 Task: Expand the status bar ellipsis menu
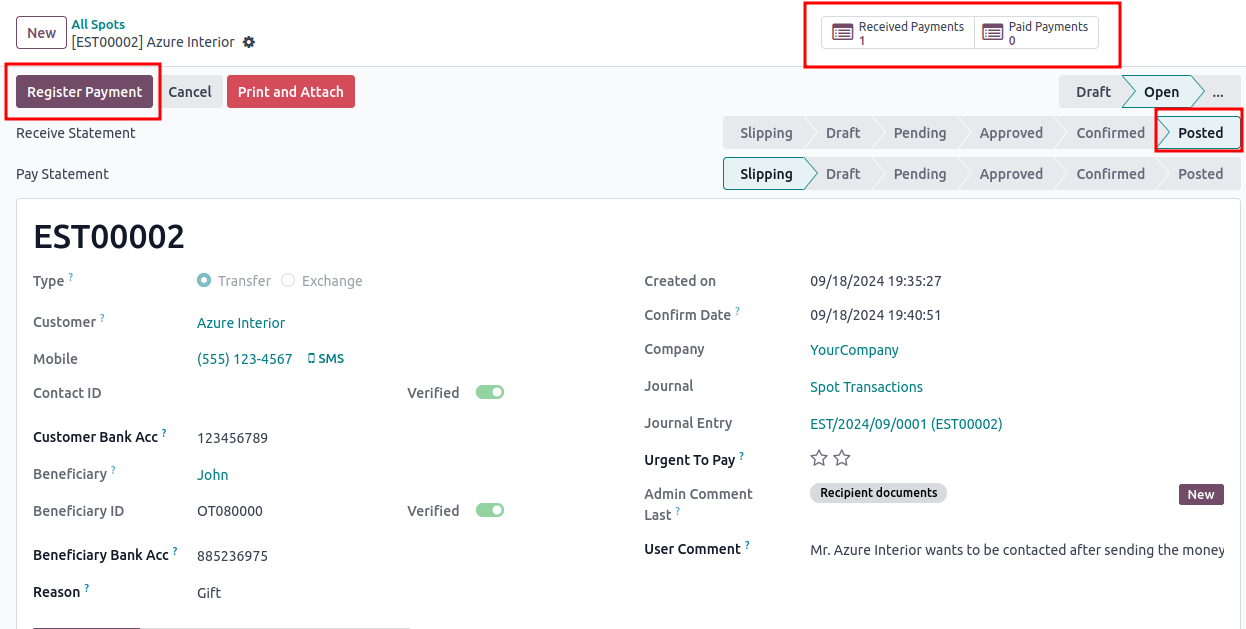click(x=1217, y=92)
